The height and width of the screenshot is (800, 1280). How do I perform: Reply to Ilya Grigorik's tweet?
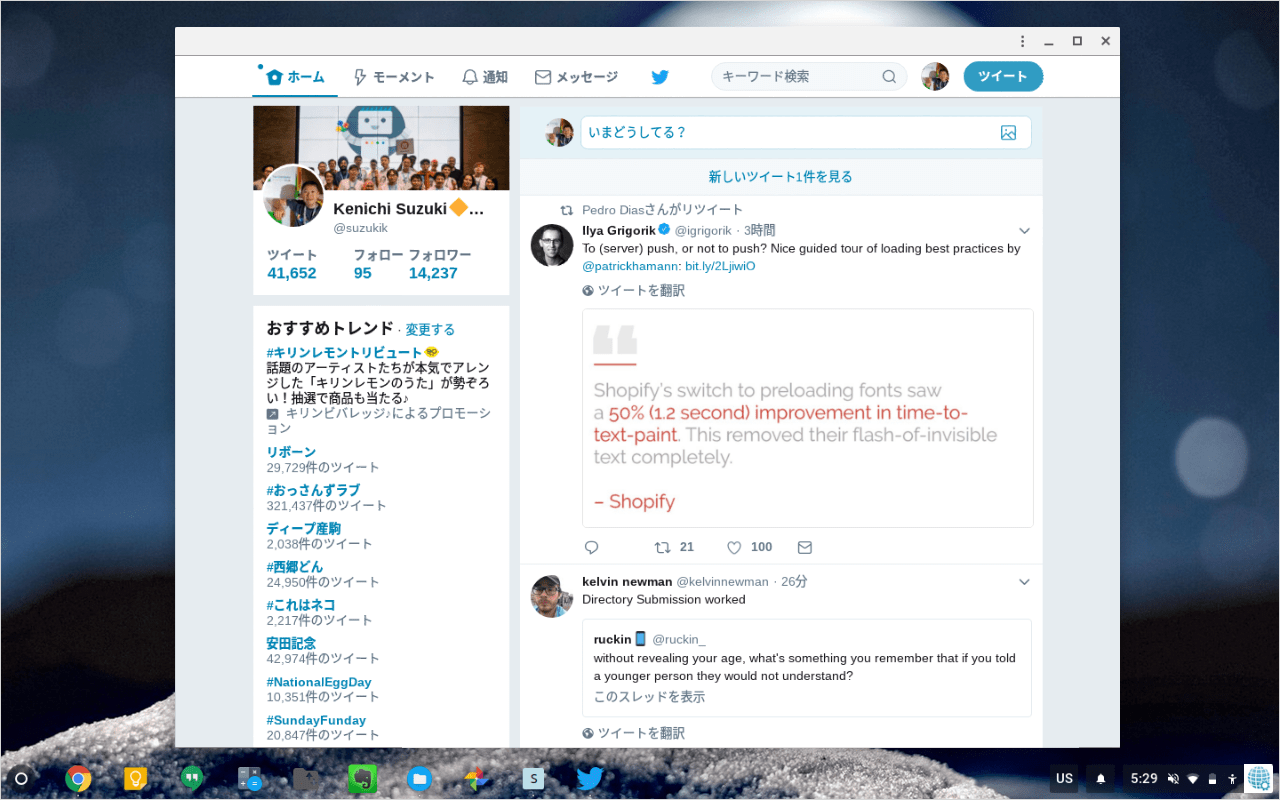591,548
